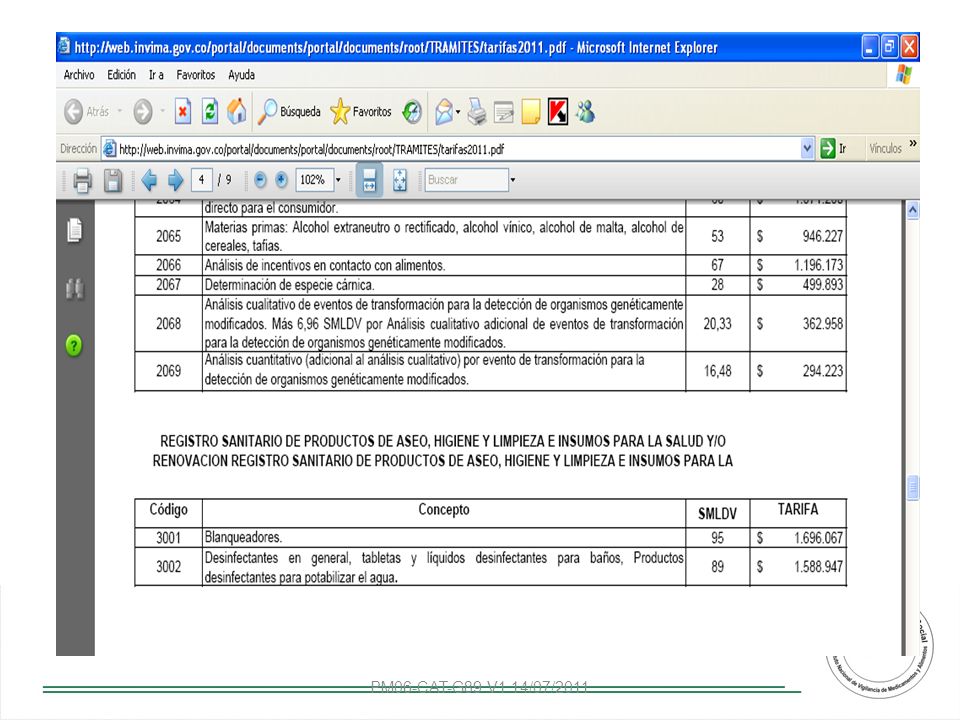The image size is (960, 720).
Task: Click the Edit page icon in toolbar
Action: [x=504, y=112]
